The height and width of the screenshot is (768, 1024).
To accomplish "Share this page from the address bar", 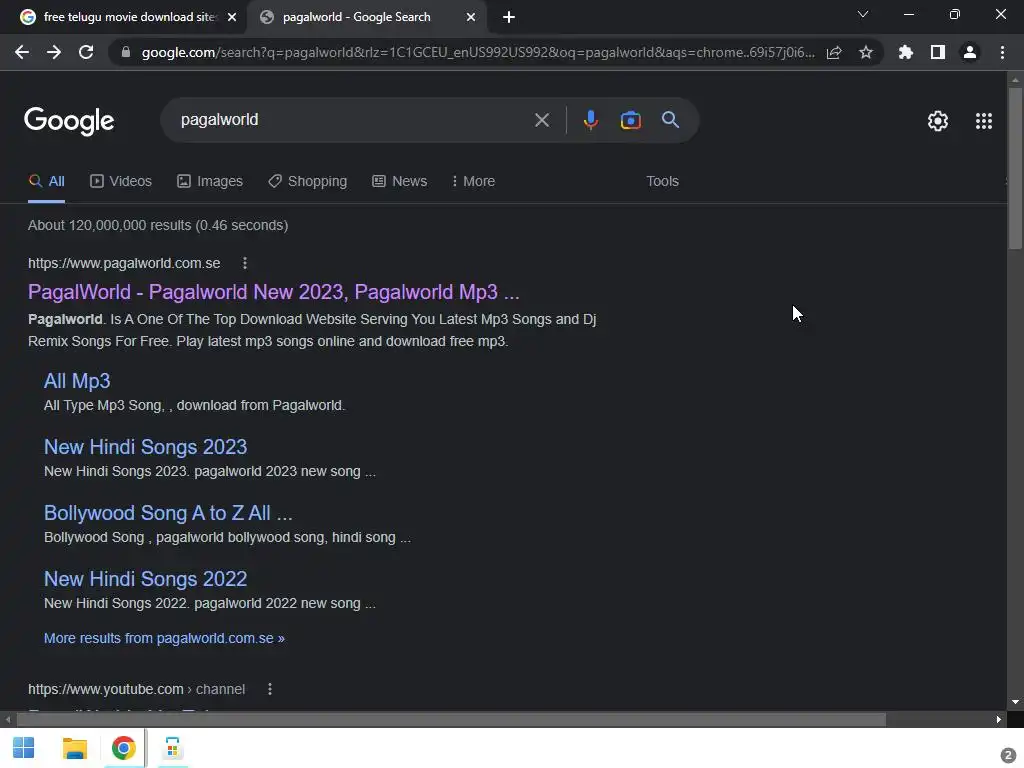I will [834, 52].
